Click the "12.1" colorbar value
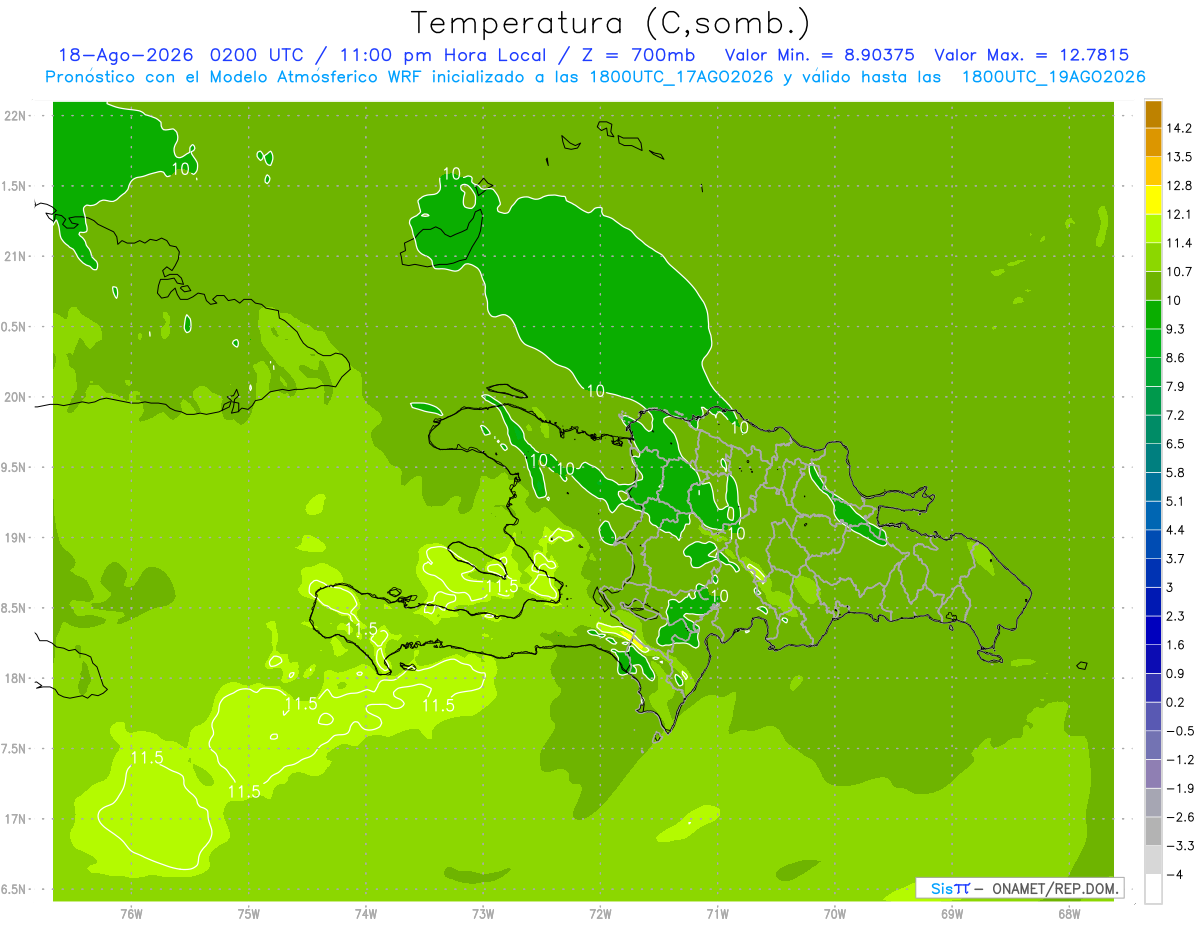 tap(1179, 214)
